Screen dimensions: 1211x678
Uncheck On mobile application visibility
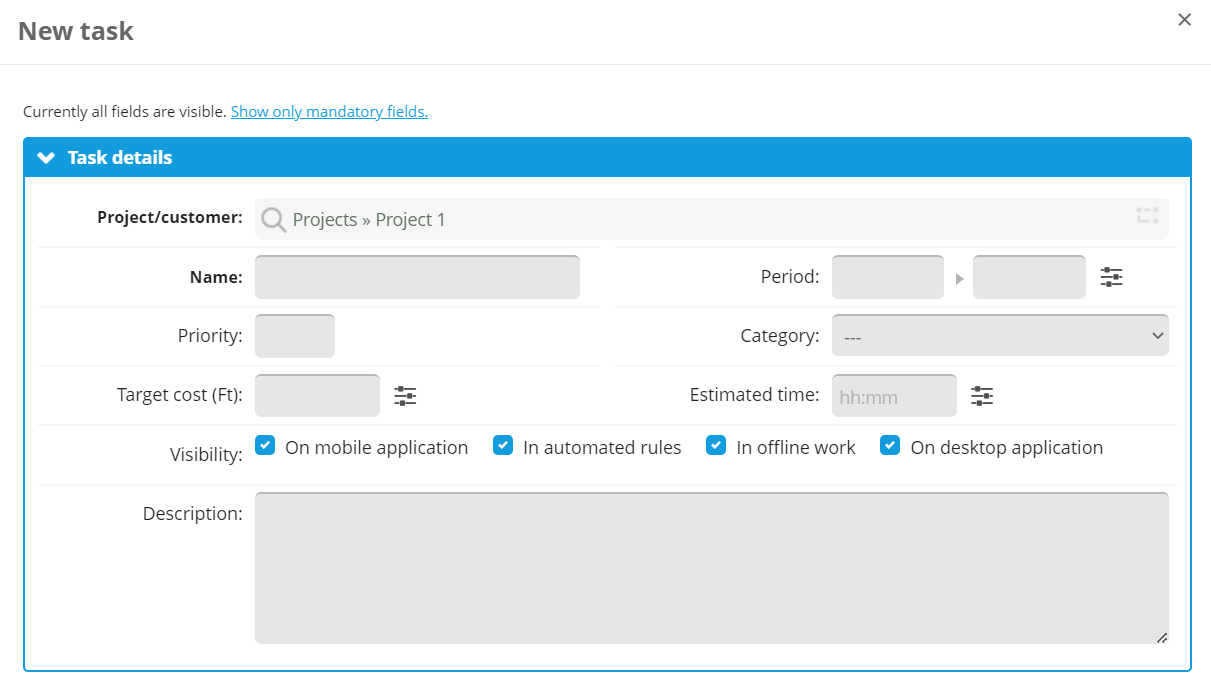(x=265, y=446)
